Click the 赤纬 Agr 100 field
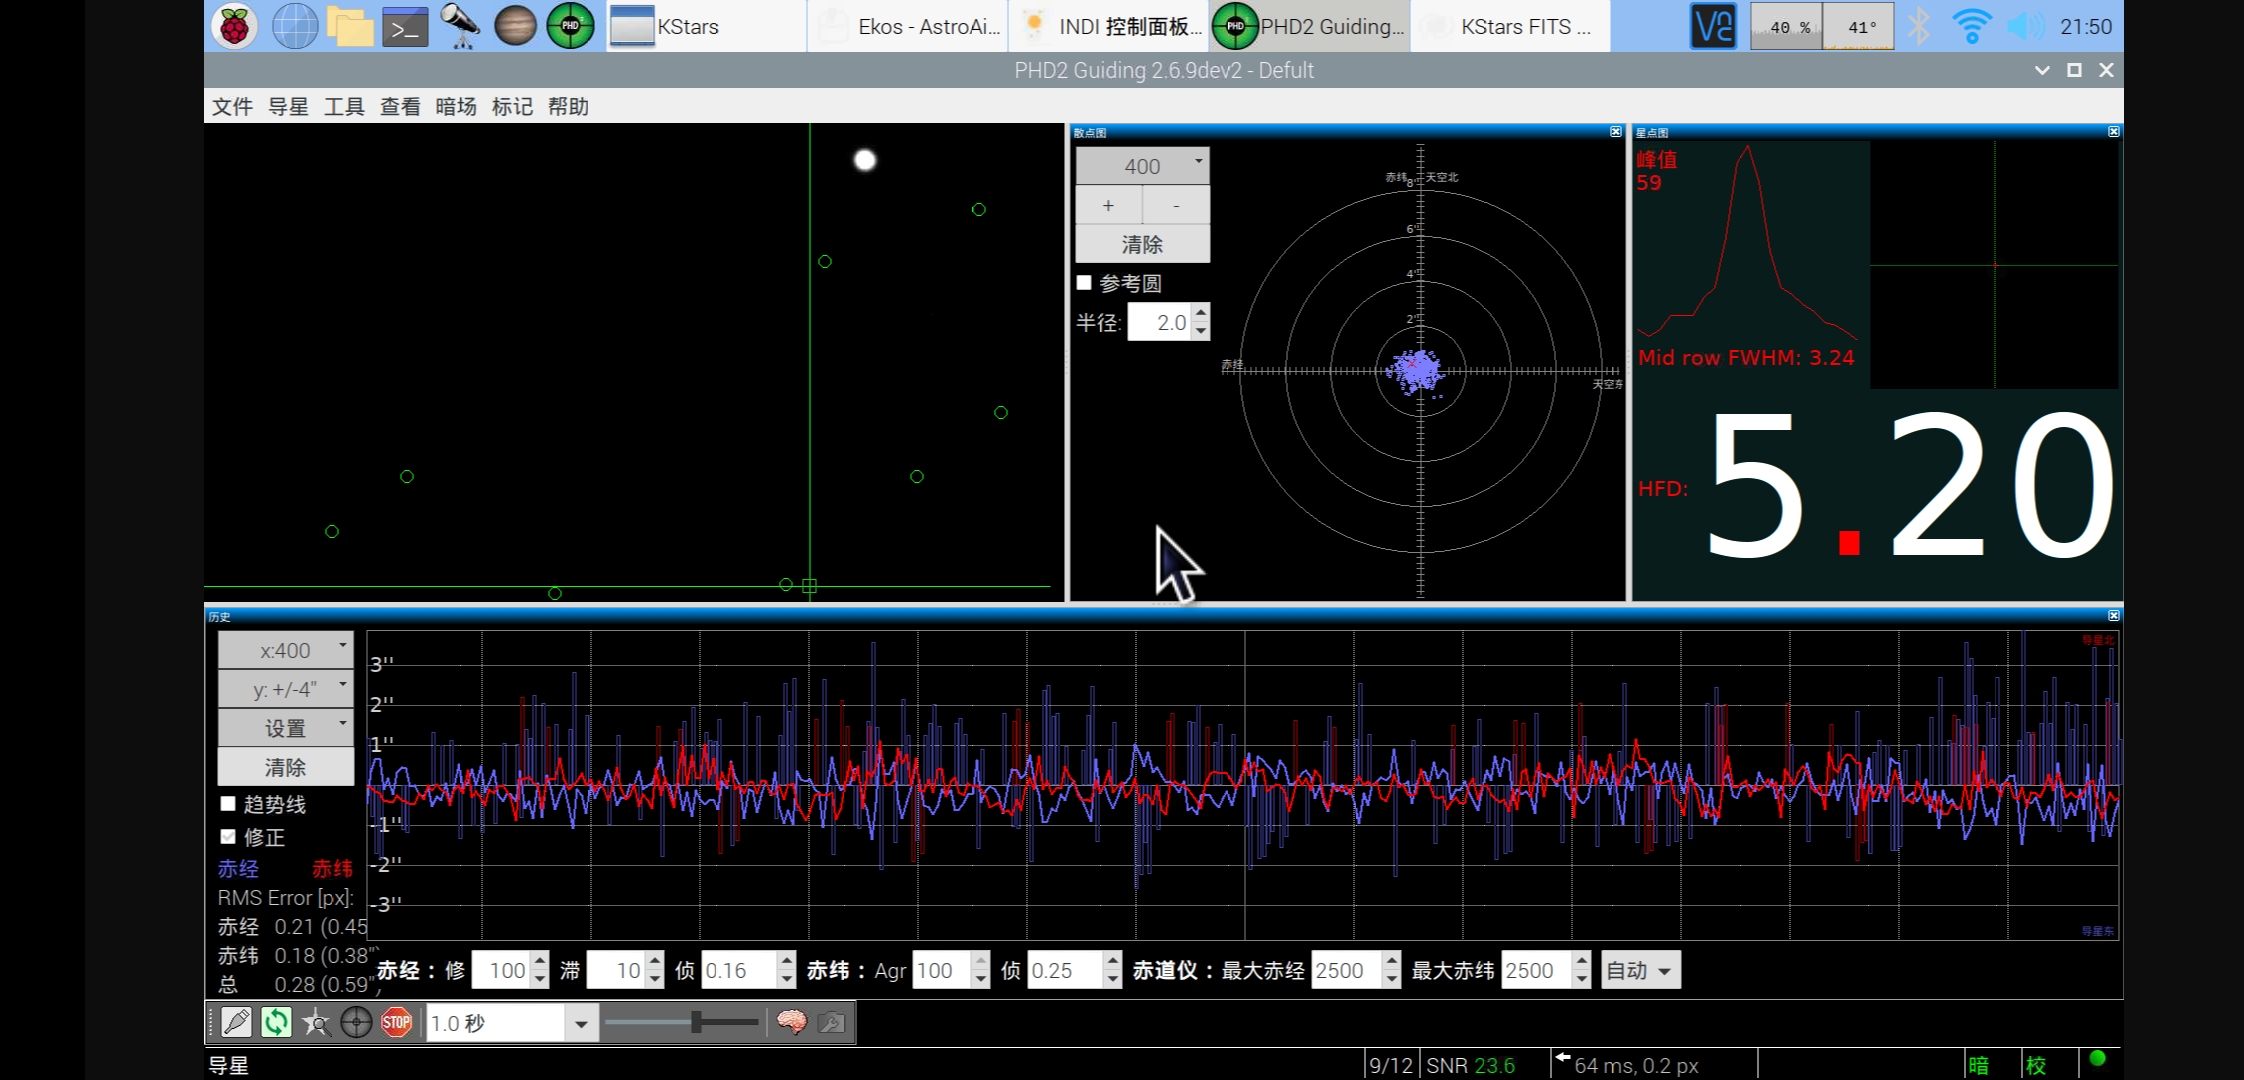The image size is (2244, 1080). (x=942, y=970)
